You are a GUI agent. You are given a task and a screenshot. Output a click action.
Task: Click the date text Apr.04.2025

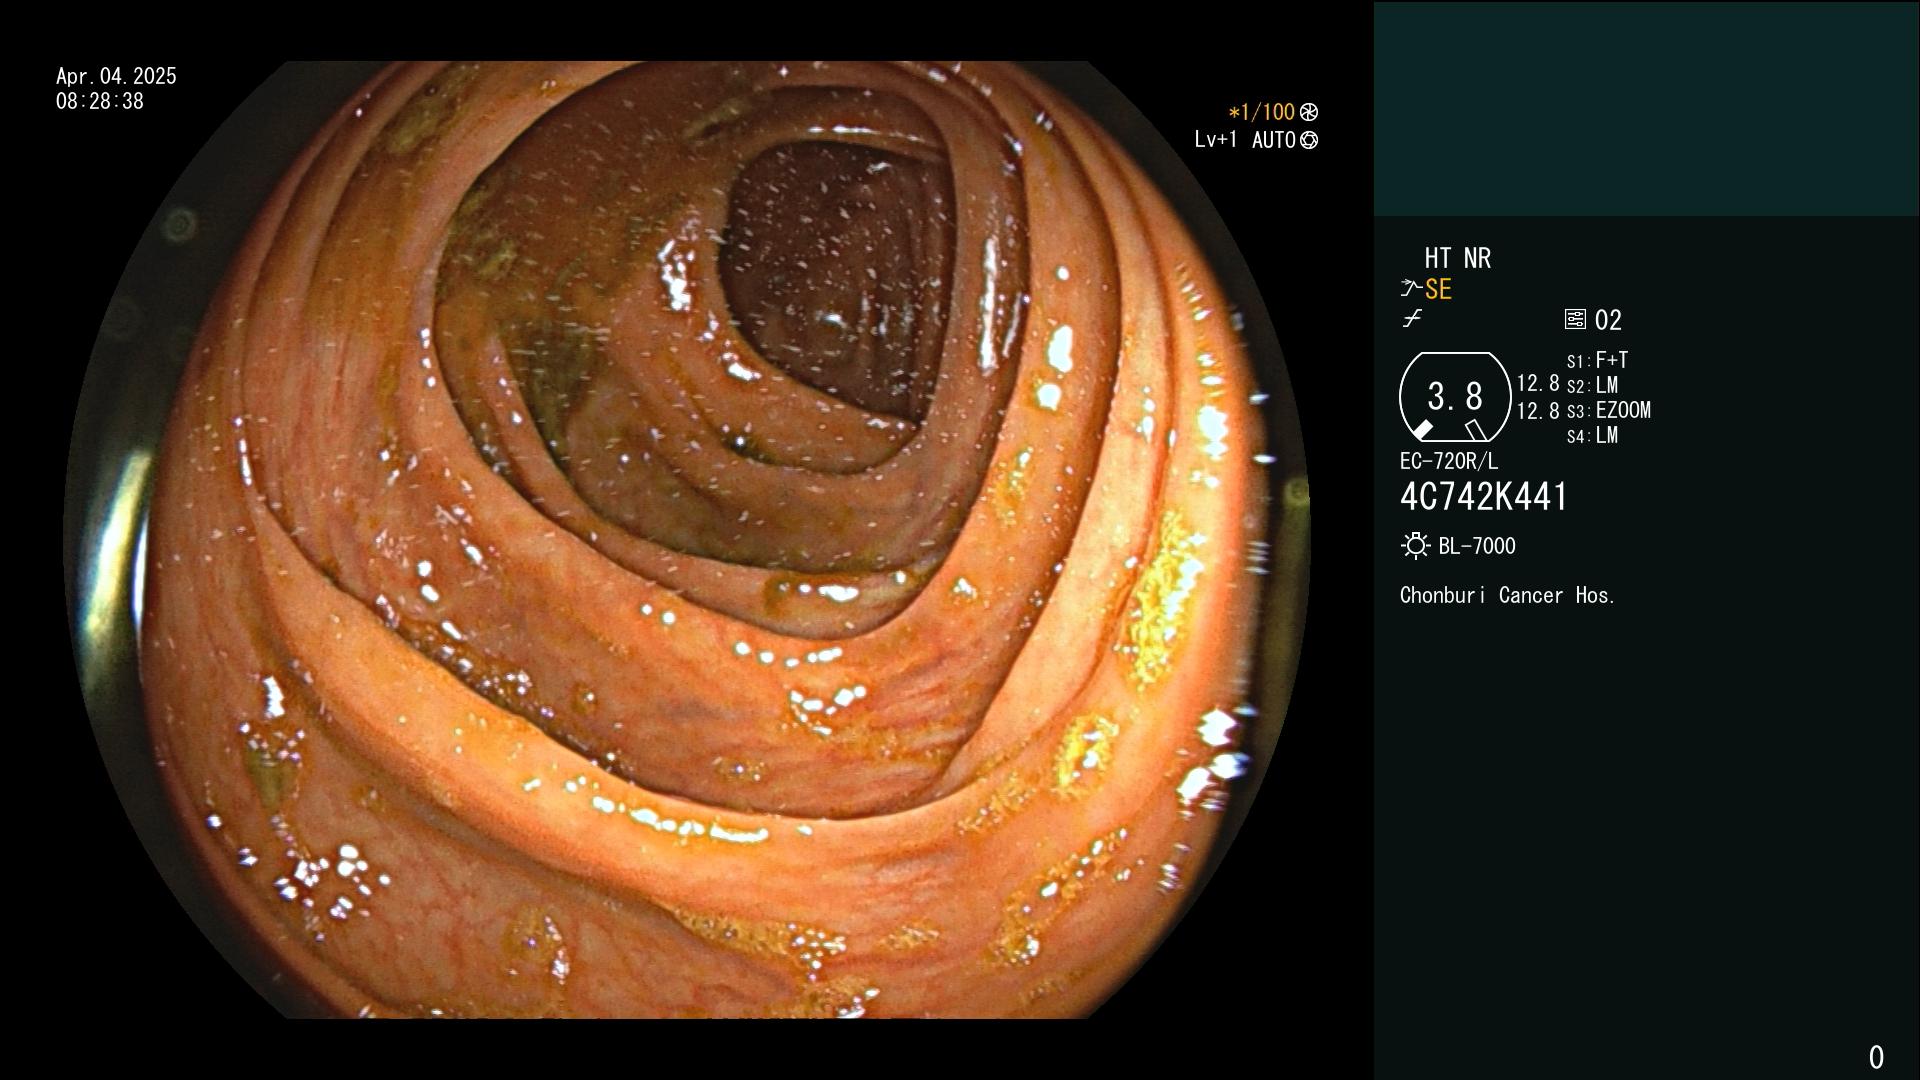pyautogui.click(x=116, y=76)
